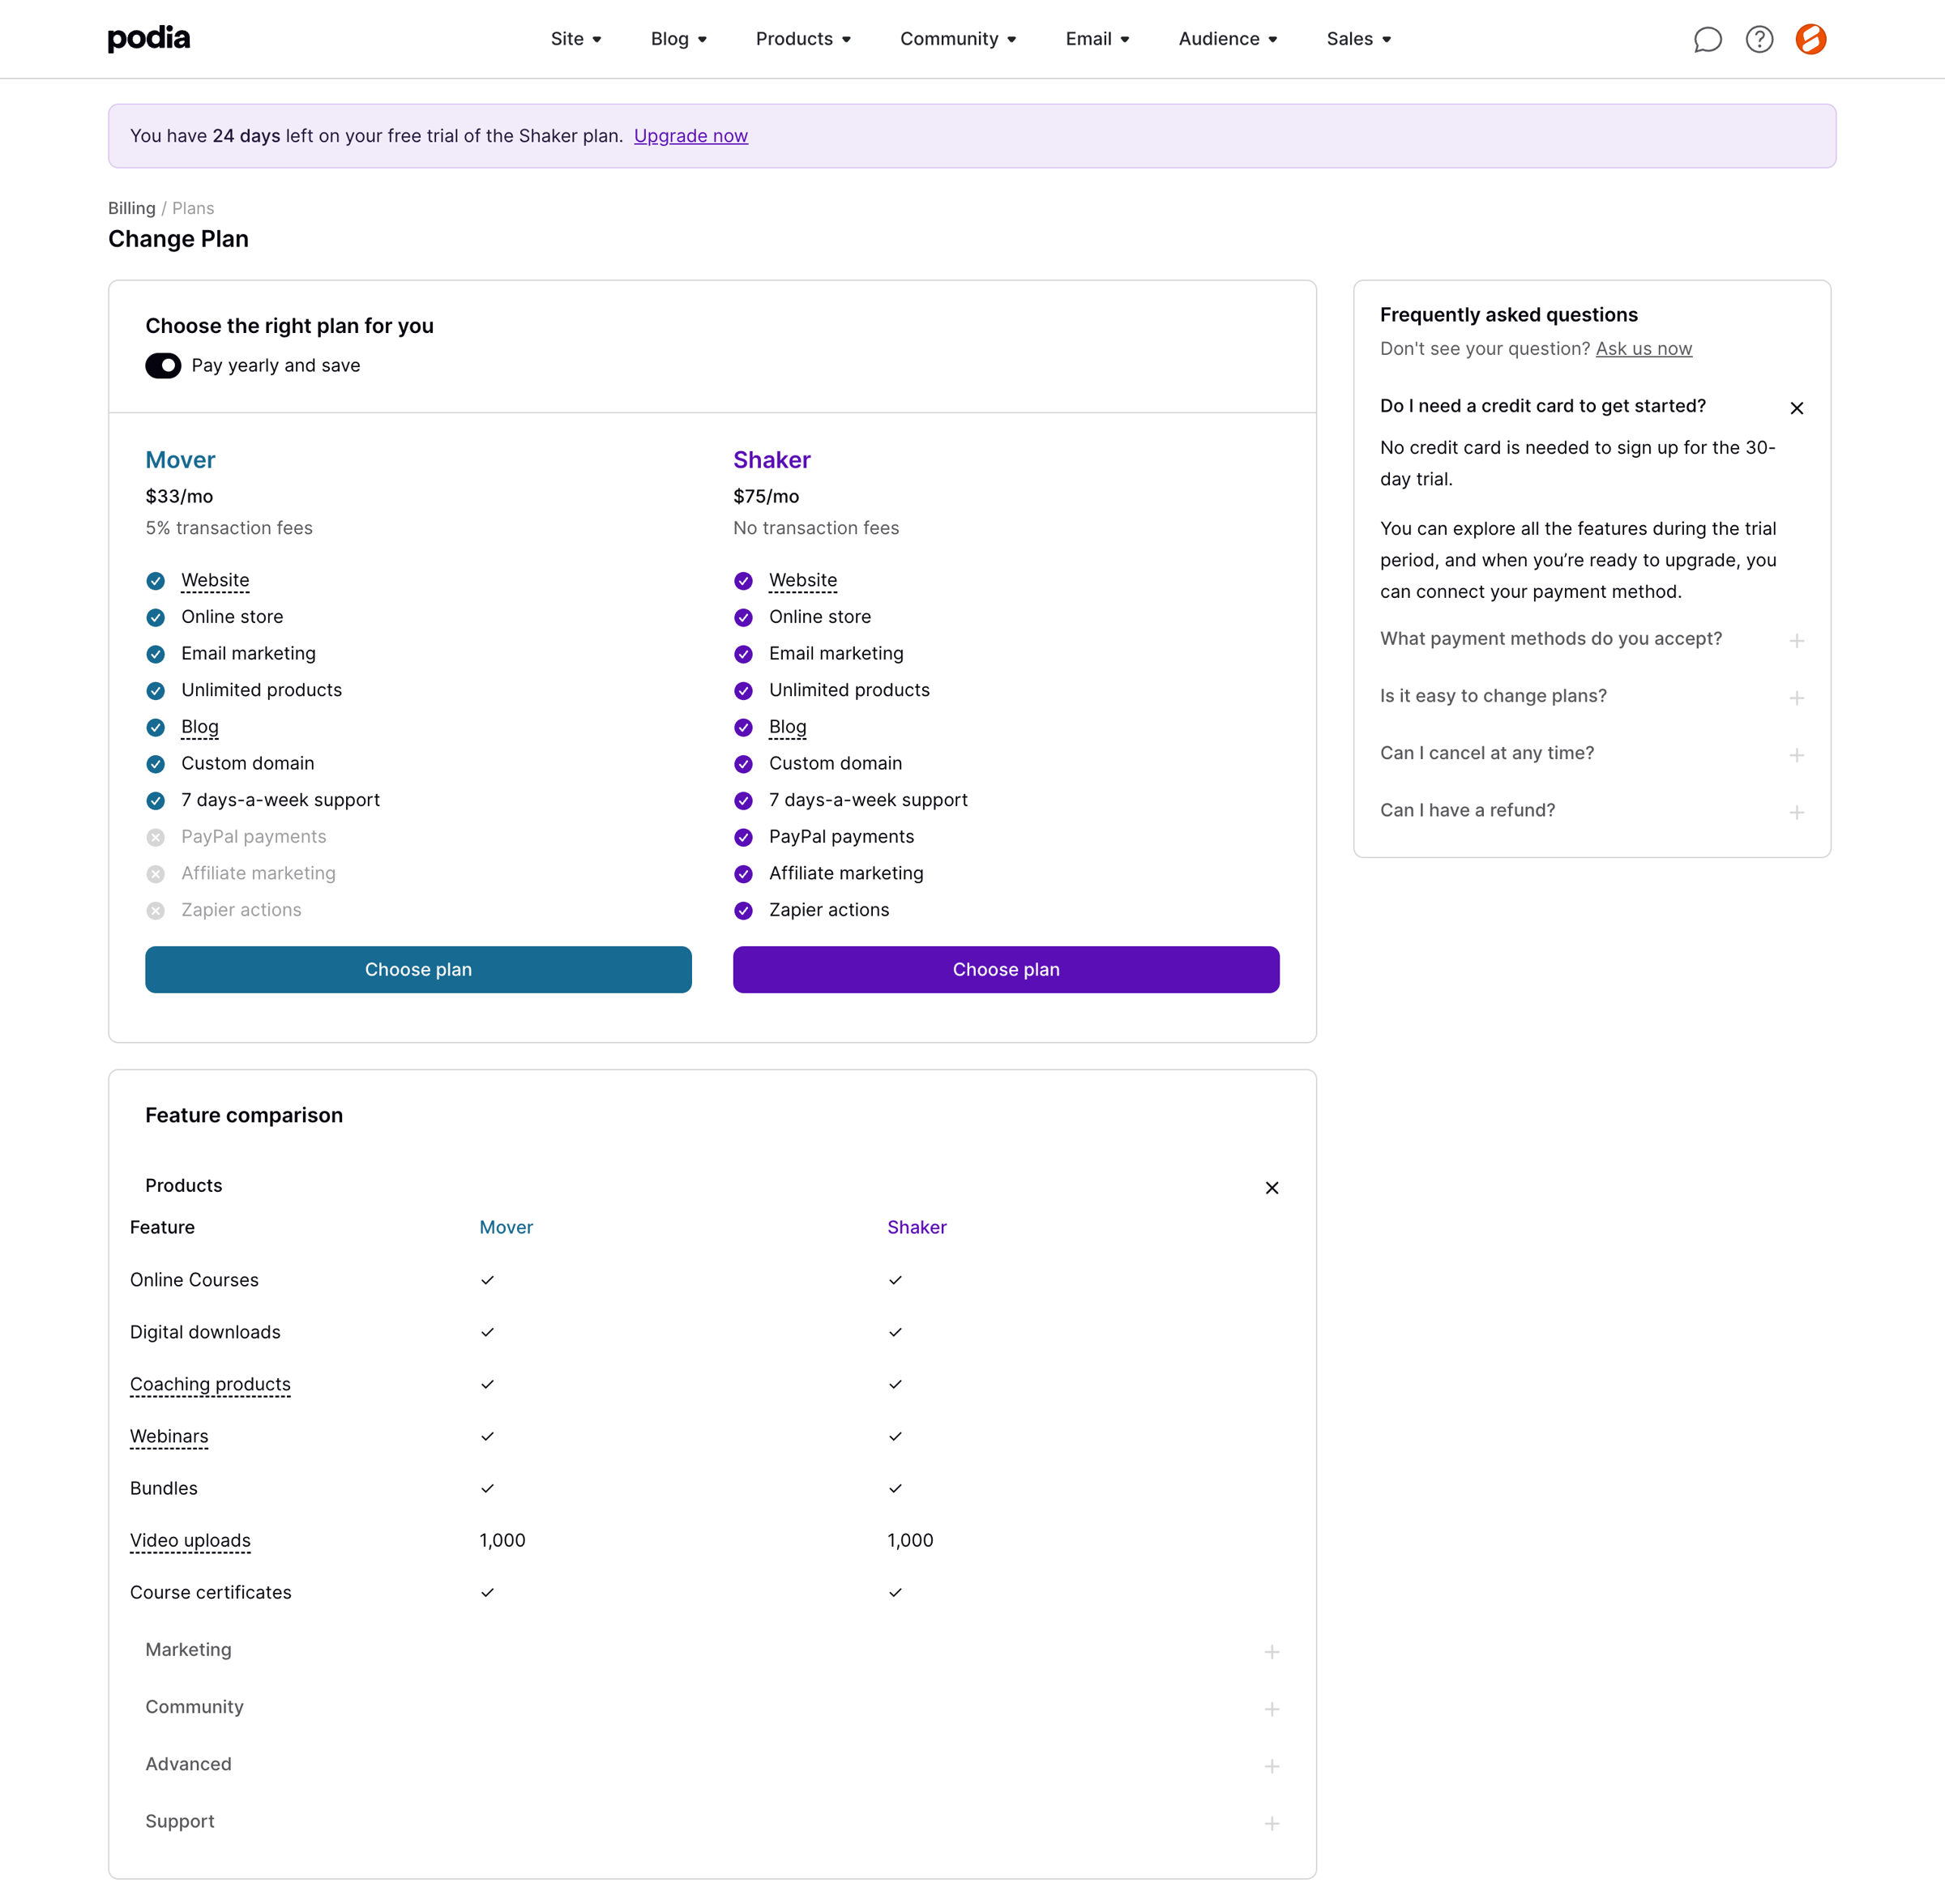Viewport: 1945px width, 1904px height.
Task: Expand 'What payment methods do you accept?' question
Action: pyautogui.click(x=1592, y=639)
